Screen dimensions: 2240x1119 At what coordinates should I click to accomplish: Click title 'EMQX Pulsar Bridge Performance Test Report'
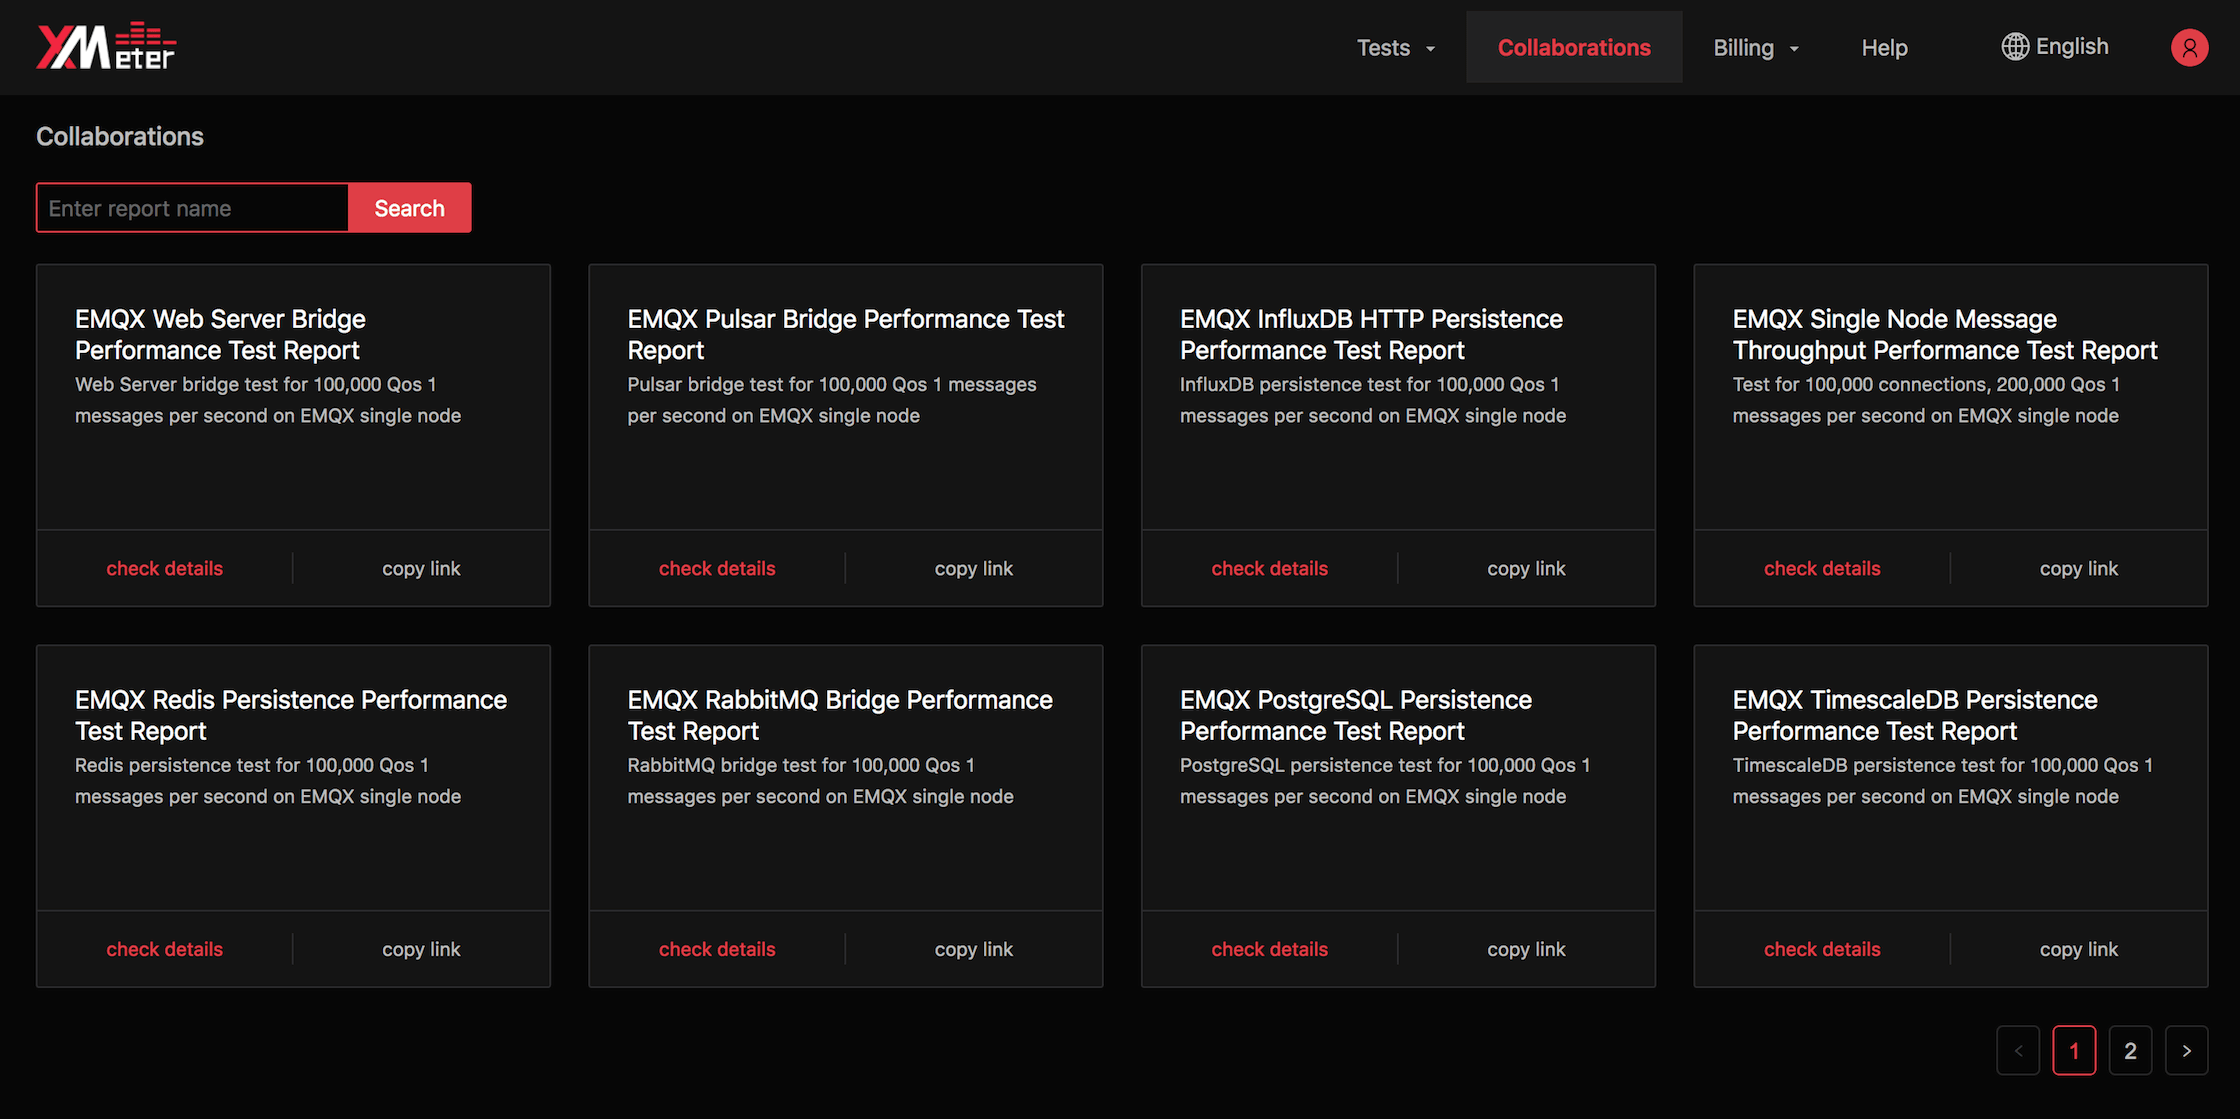pos(846,334)
